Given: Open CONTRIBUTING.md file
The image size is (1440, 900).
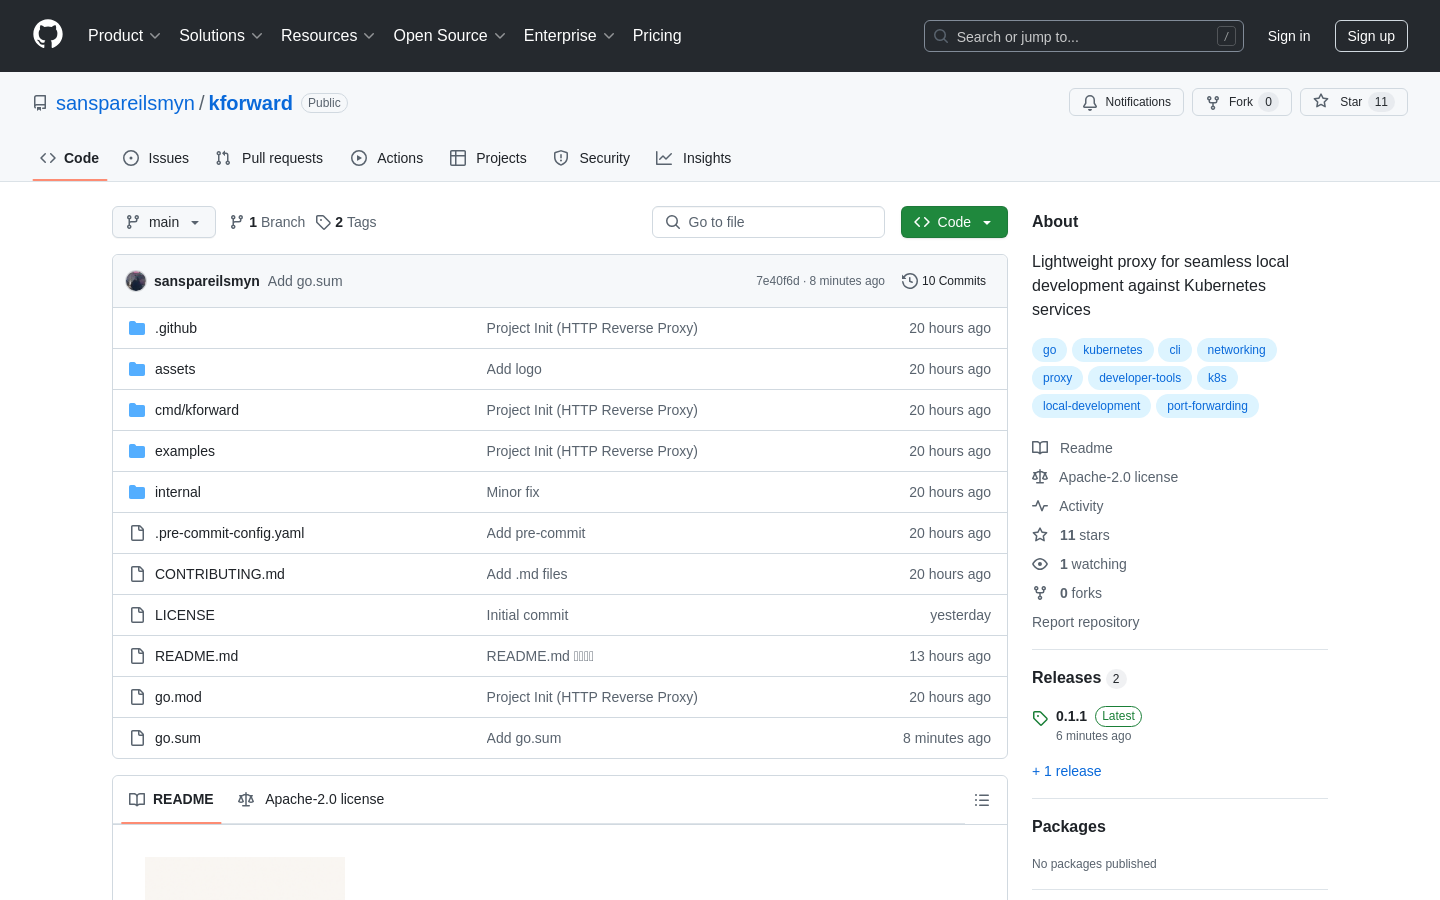Looking at the screenshot, I should 220,574.
